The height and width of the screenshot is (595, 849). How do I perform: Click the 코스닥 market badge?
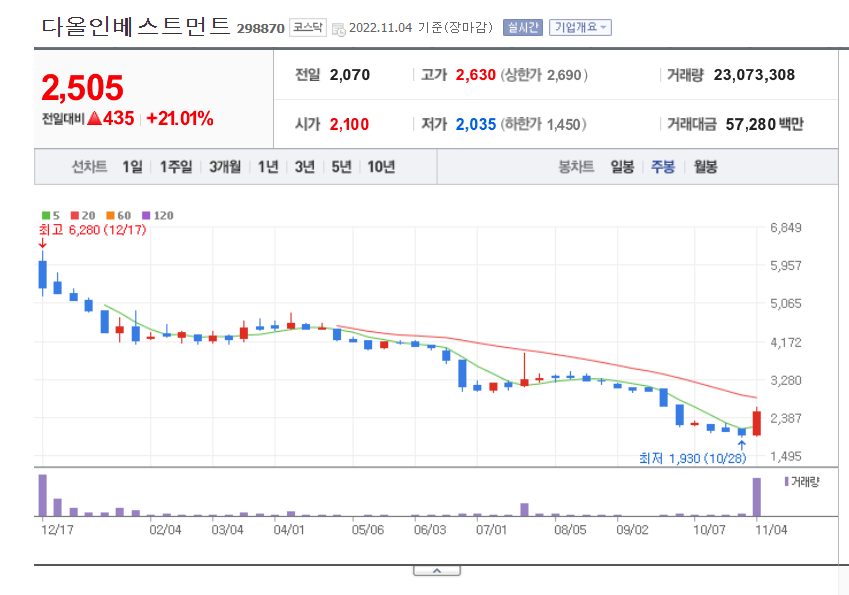308,27
